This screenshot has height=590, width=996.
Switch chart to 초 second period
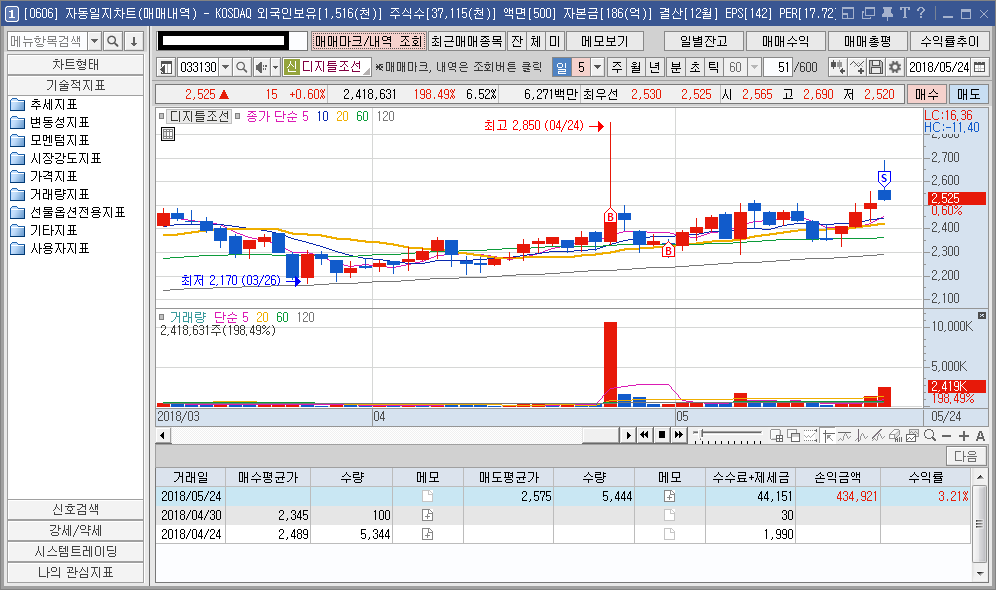695,67
